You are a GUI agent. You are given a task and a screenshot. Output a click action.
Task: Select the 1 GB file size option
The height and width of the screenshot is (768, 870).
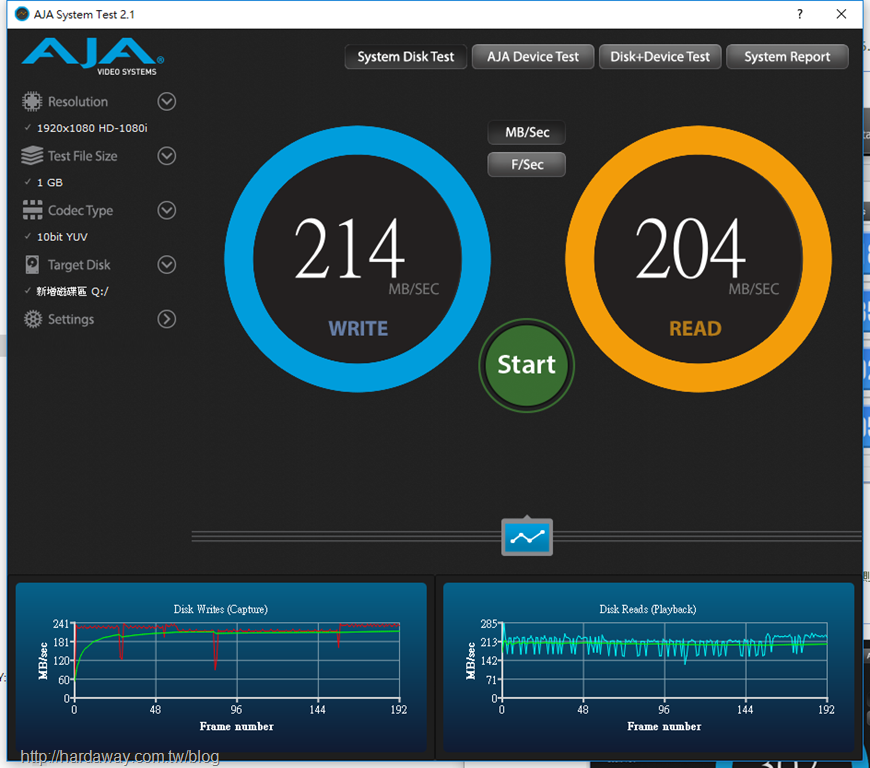coord(49,183)
